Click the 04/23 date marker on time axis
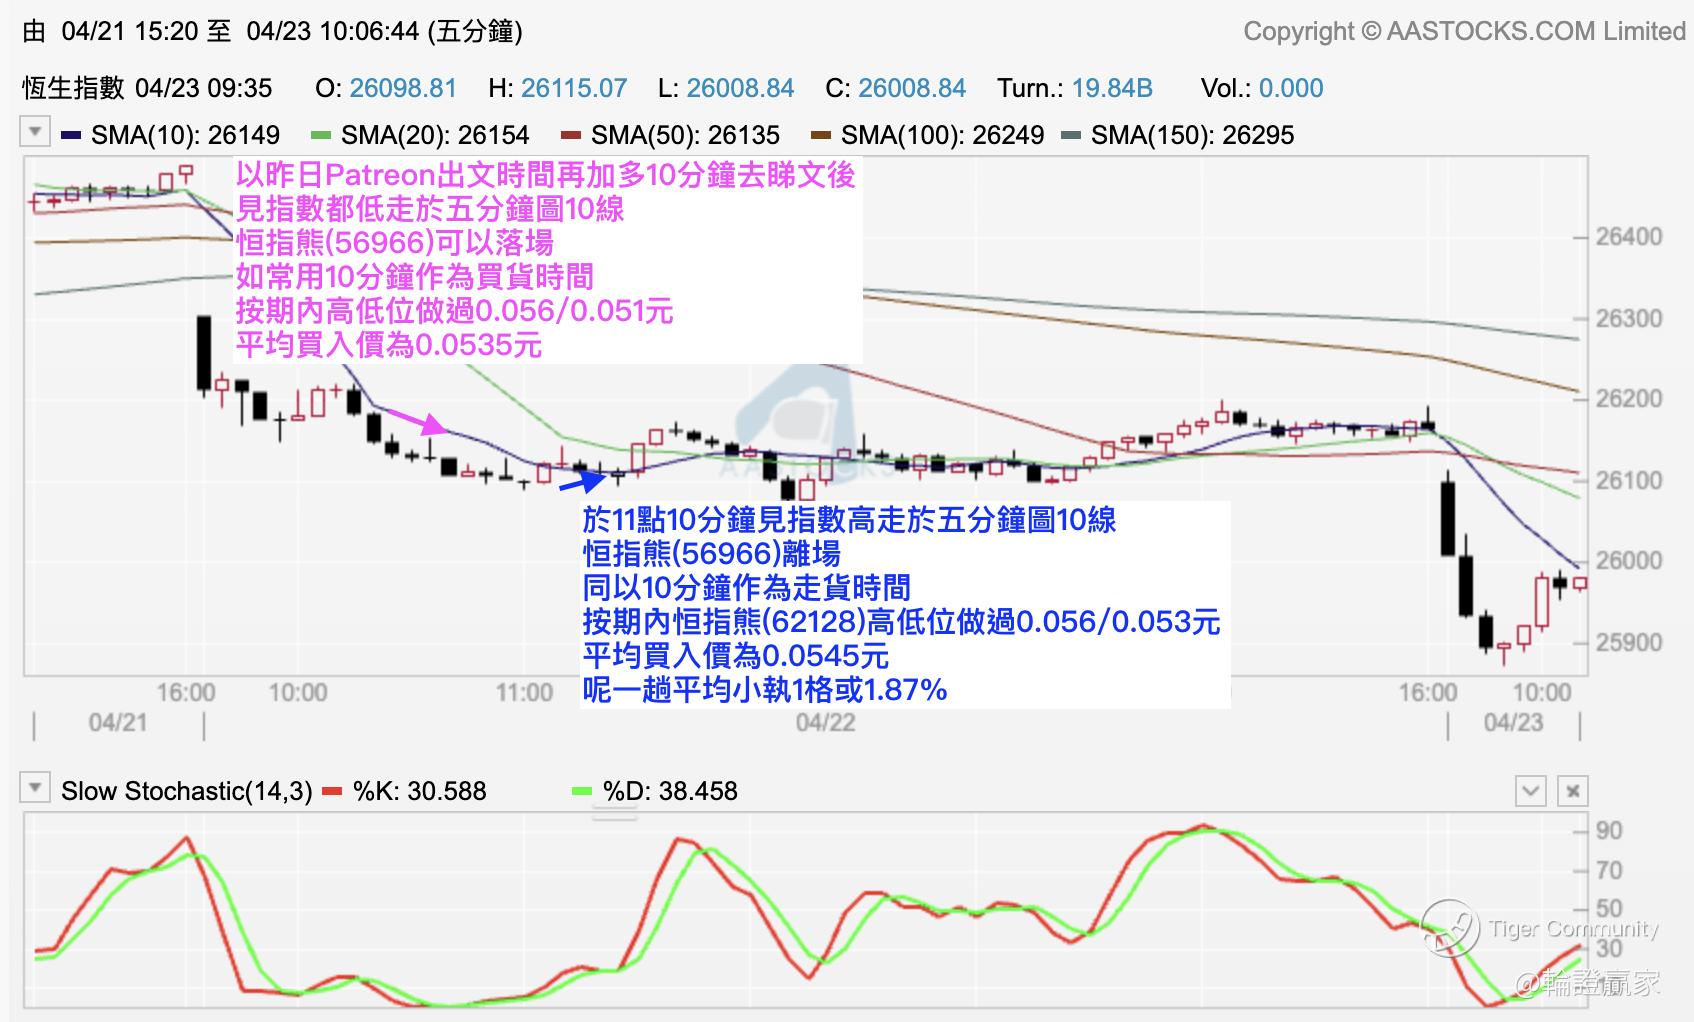The width and height of the screenshot is (1694, 1022). click(1513, 722)
